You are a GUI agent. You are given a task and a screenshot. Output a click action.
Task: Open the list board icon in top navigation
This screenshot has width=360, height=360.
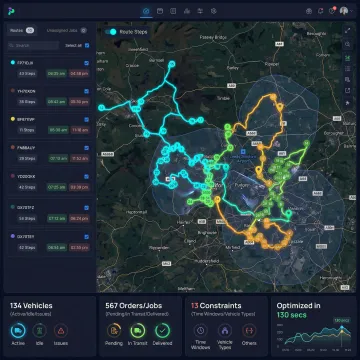(x=173, y=11)
